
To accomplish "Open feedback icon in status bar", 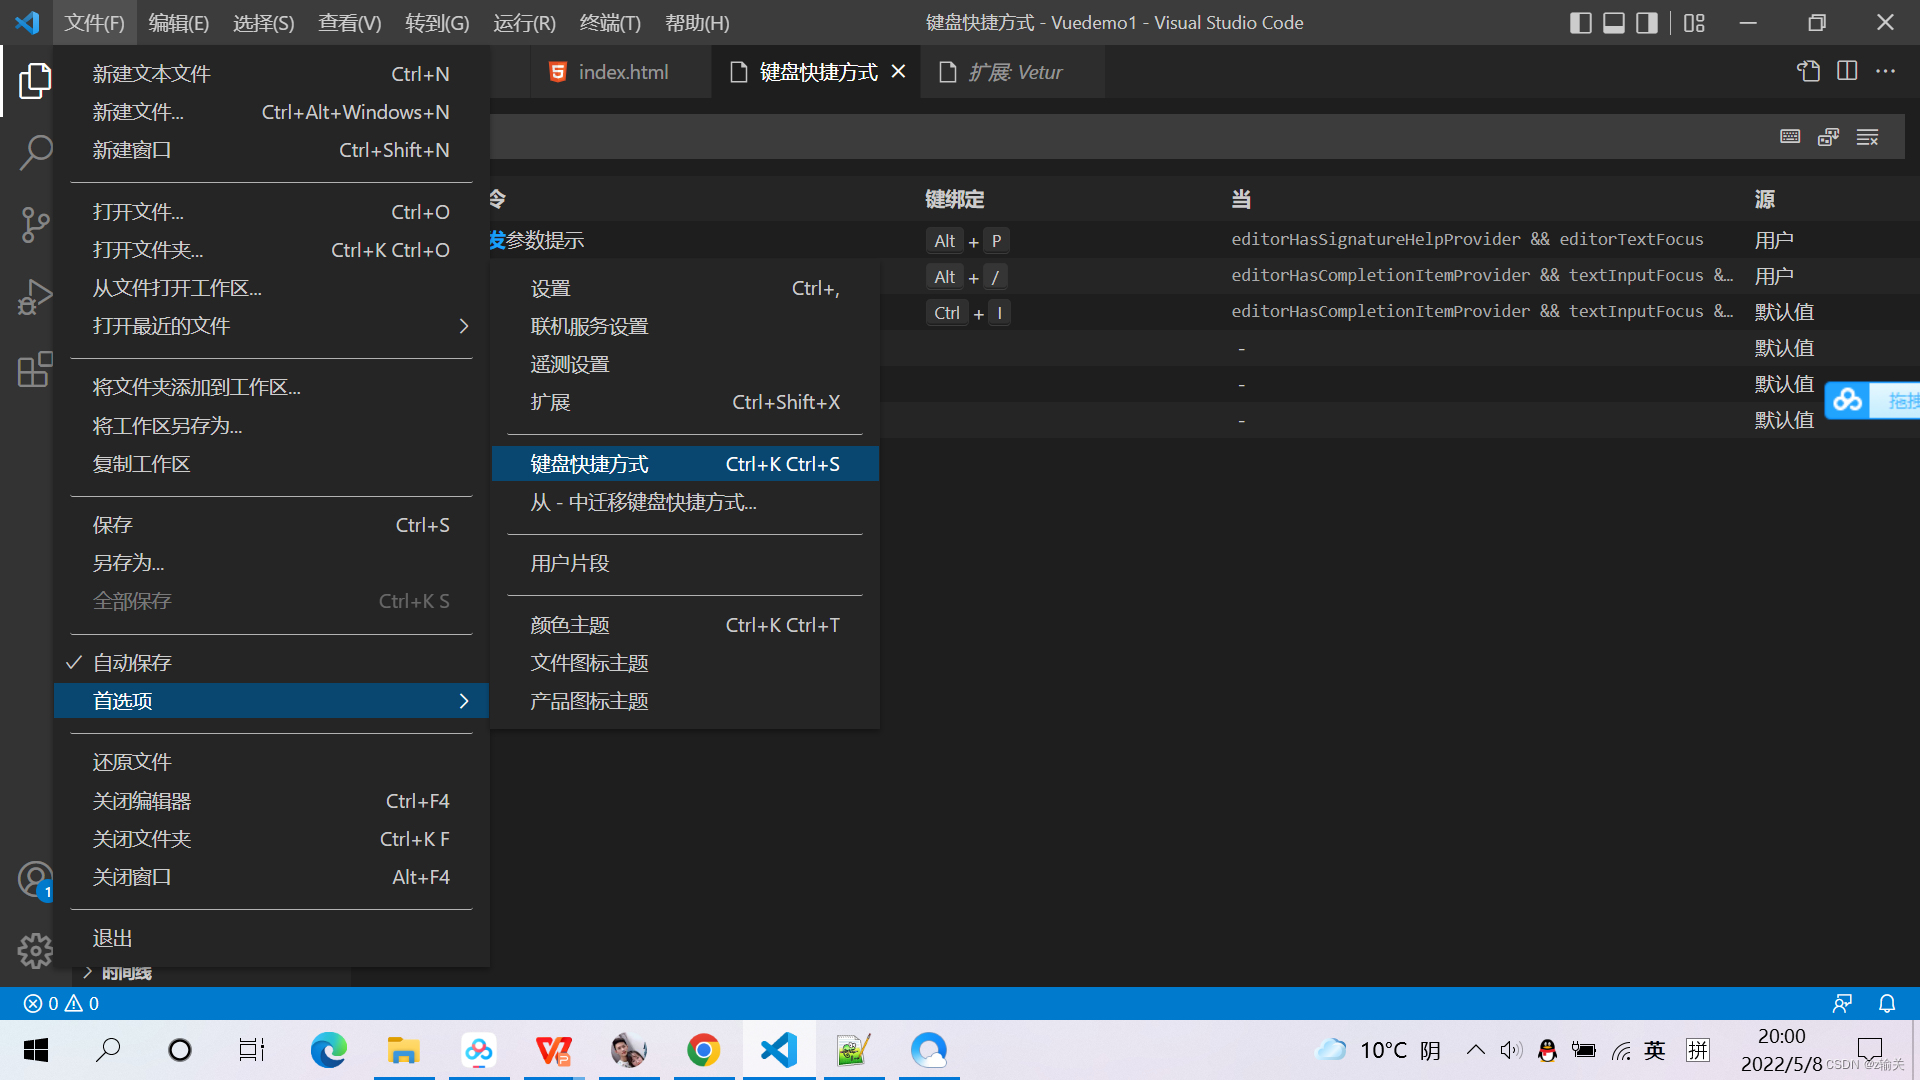I will click(x=1842, y=1003).
